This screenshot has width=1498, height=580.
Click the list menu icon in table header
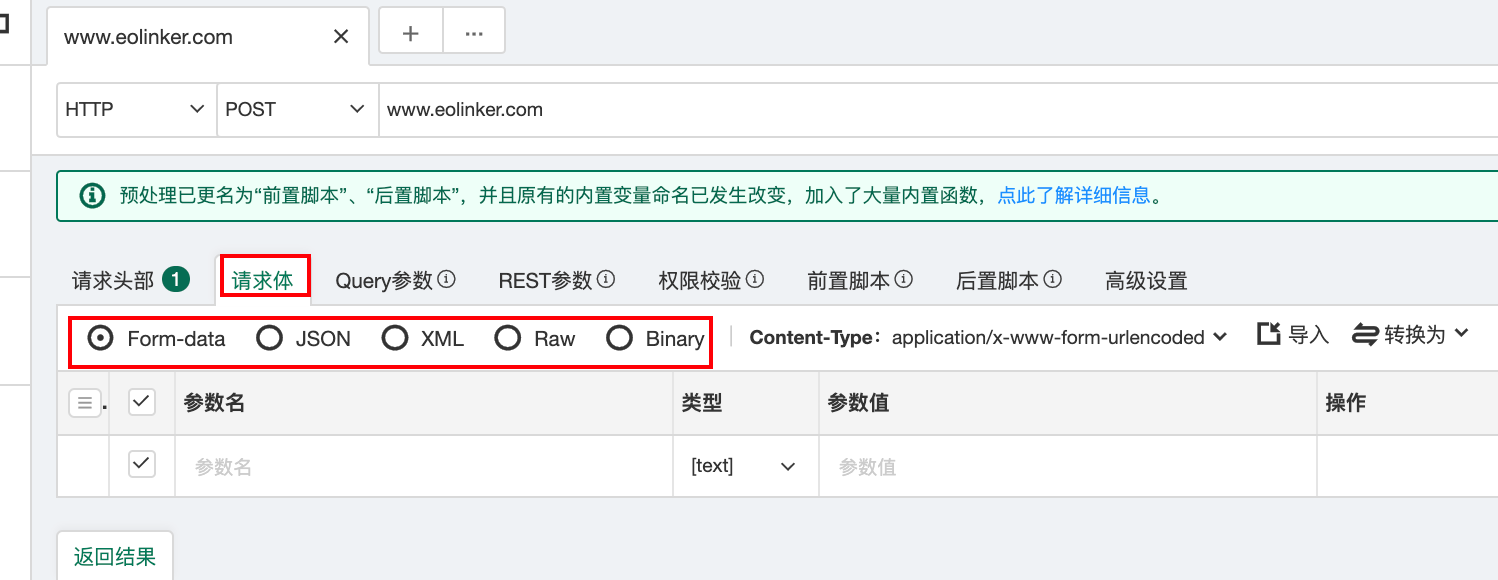[x=84, y=403]
